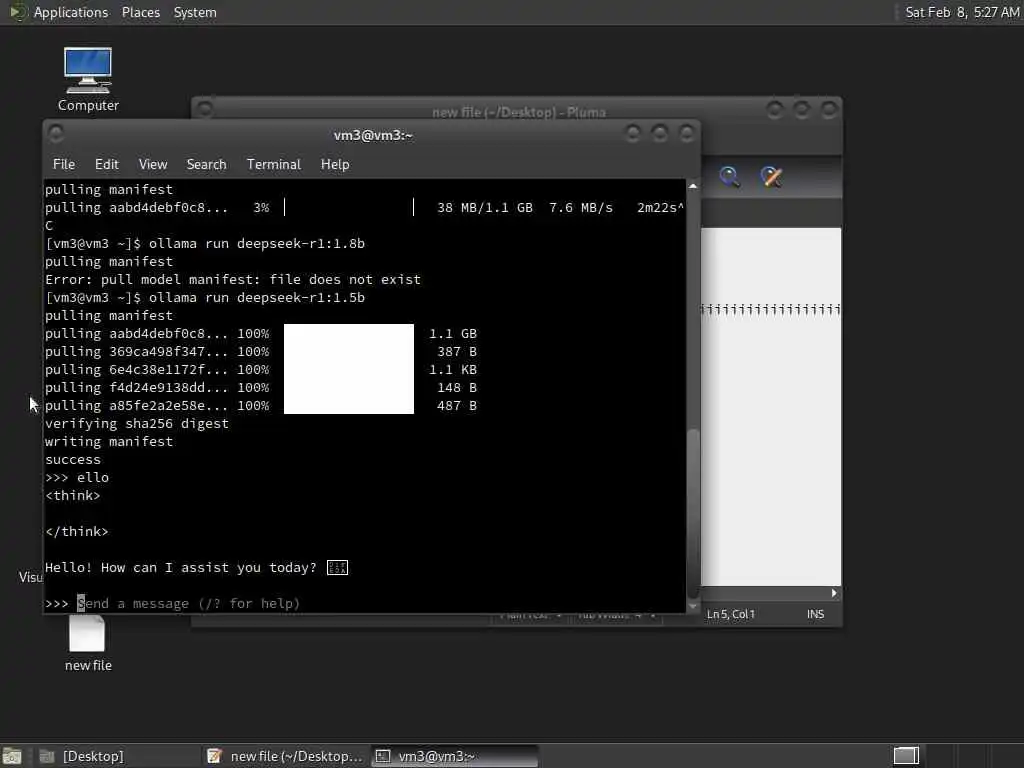Click the workspace switcher in the bottom panel
The height and width of the screenshot is (768, 1024).
906,756
